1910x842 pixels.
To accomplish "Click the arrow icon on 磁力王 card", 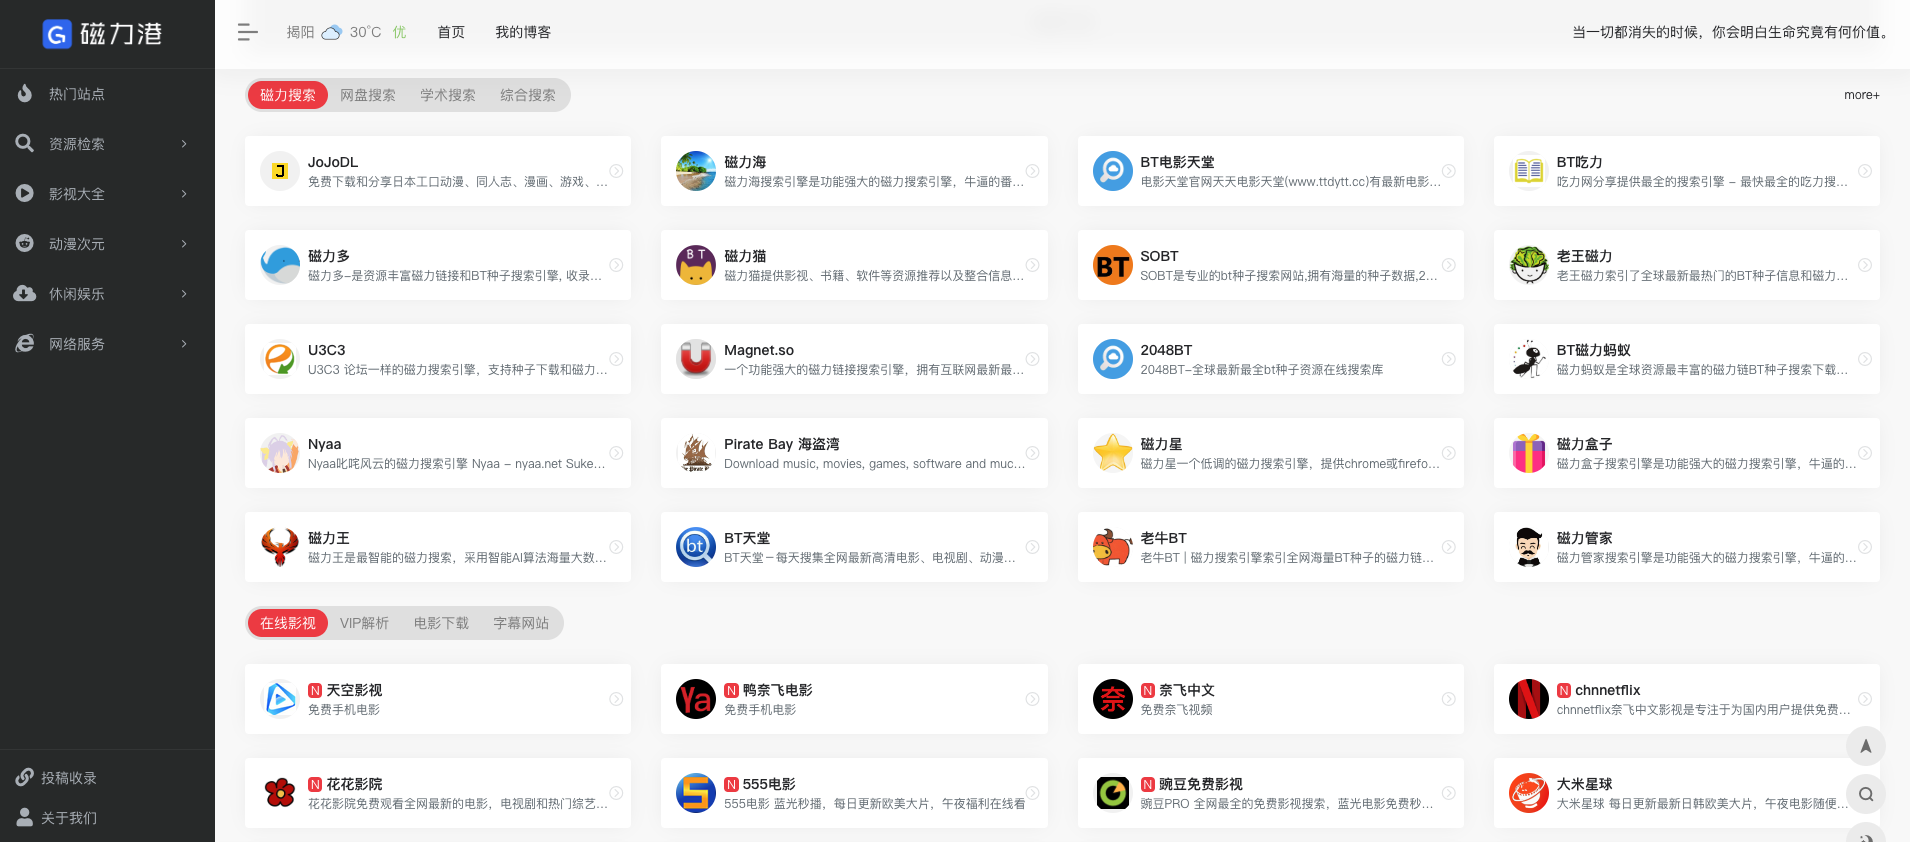I will click(616, 547).
